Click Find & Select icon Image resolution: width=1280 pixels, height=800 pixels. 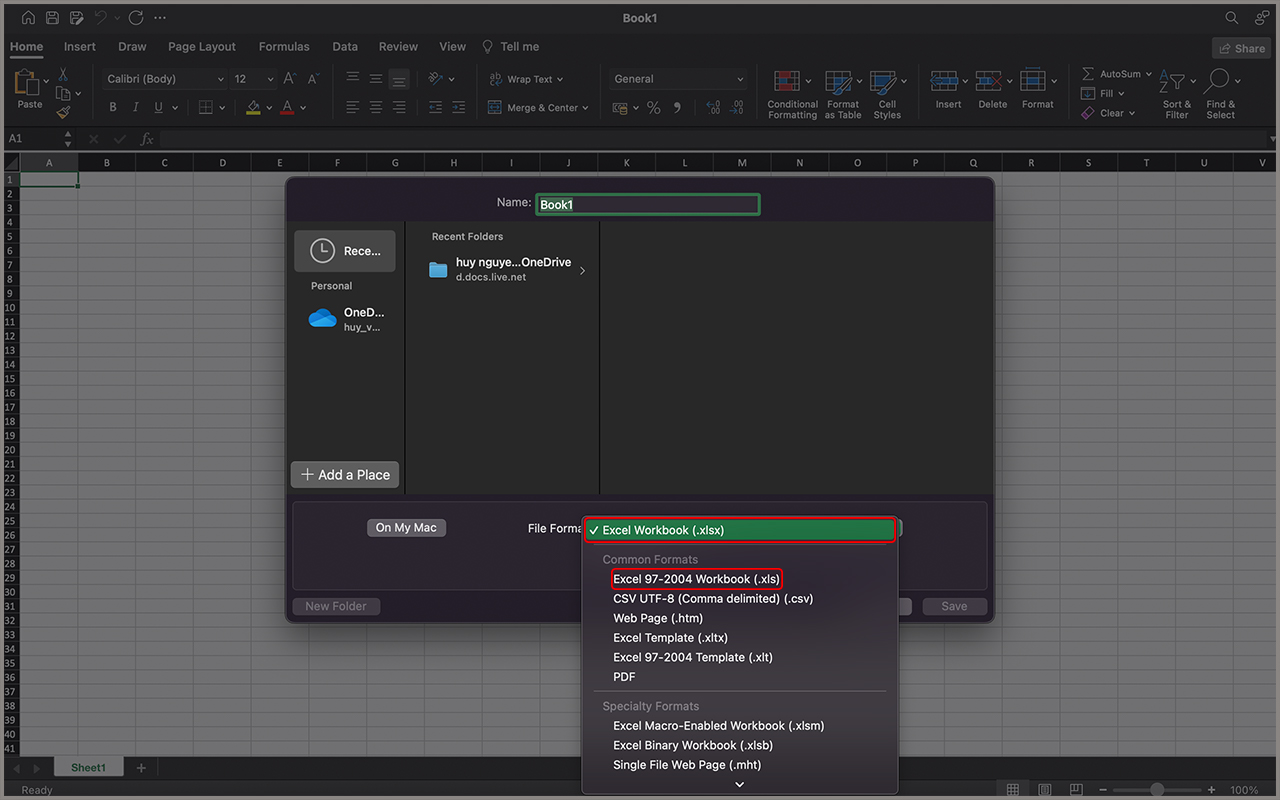point(1217,82)
